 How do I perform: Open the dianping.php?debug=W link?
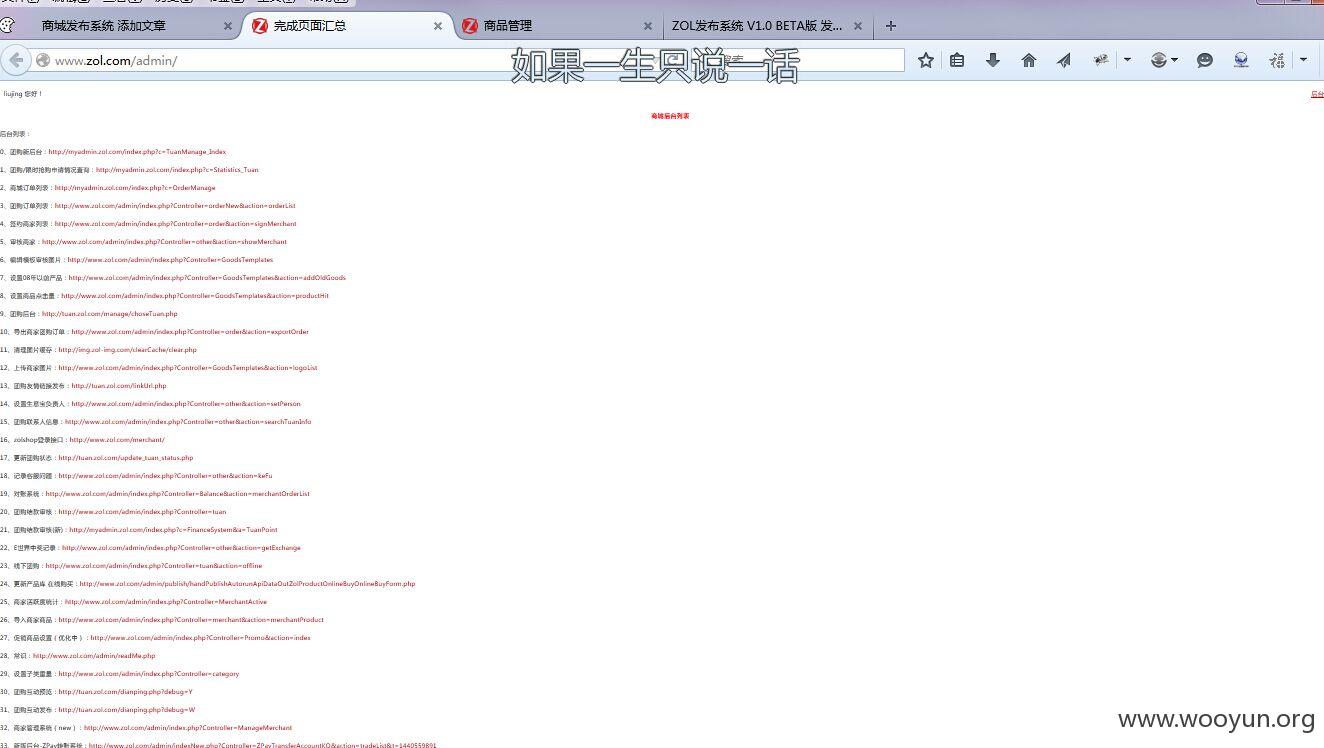[126, 710]
